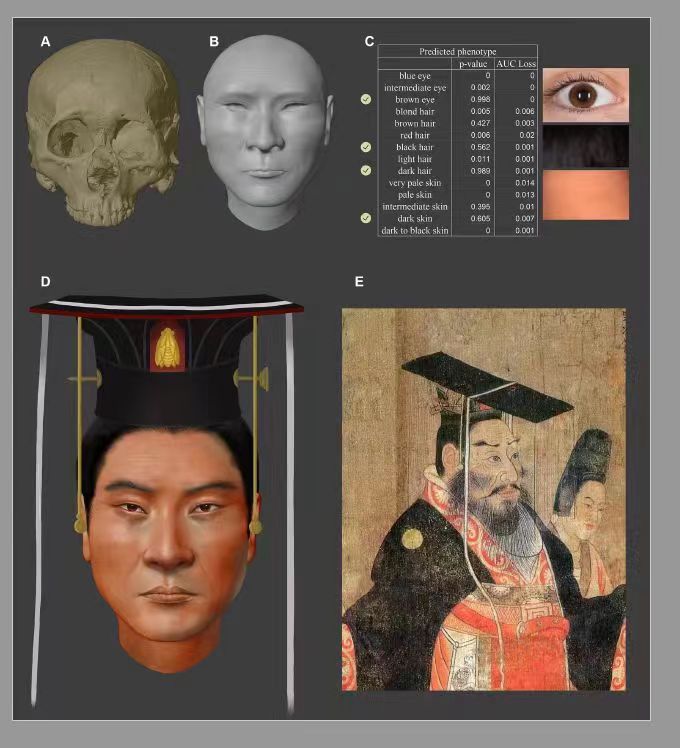Select the skull scan in panel A
The width and height of the screenshot is (680, 748).
tap(102, 132)
